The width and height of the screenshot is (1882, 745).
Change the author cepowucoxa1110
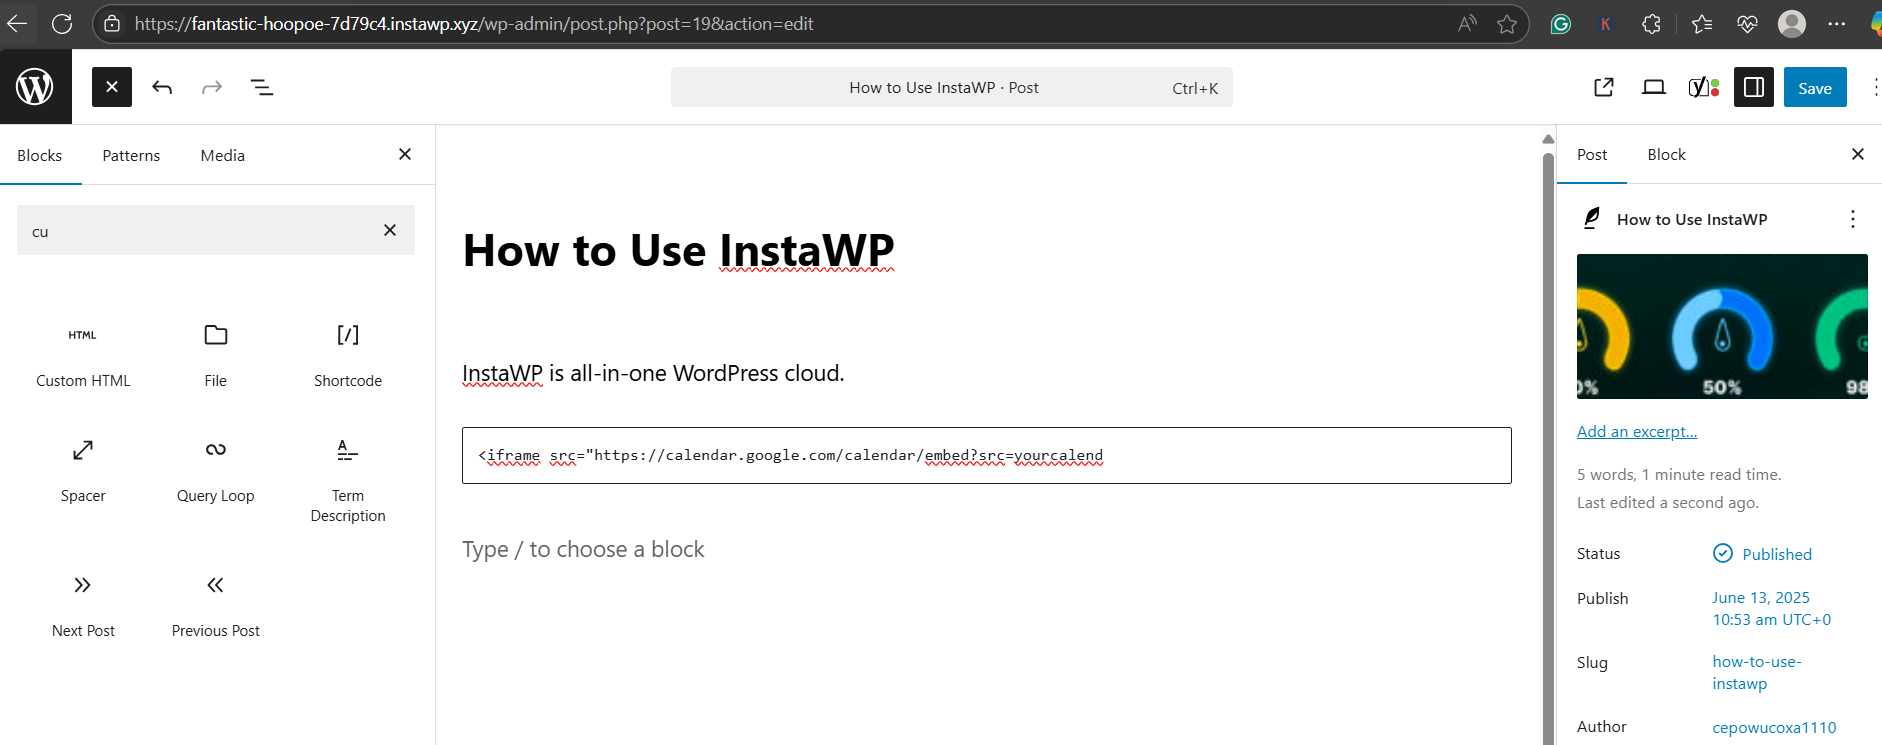coord(1774,727)
